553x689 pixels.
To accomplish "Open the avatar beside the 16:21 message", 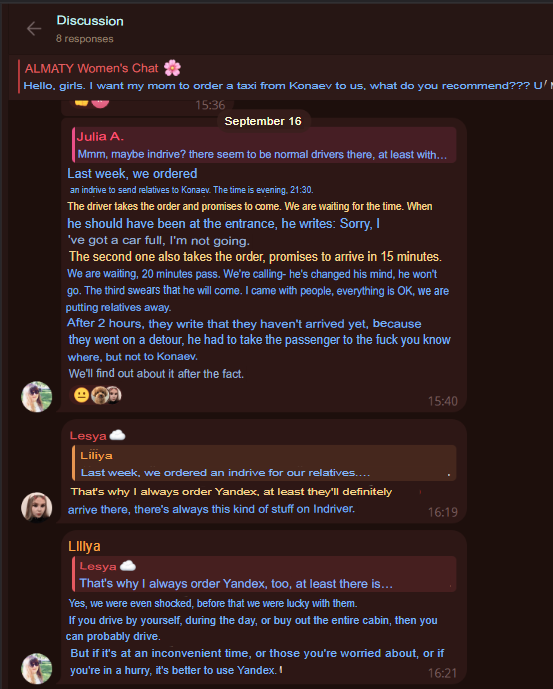I will (37, 669).
